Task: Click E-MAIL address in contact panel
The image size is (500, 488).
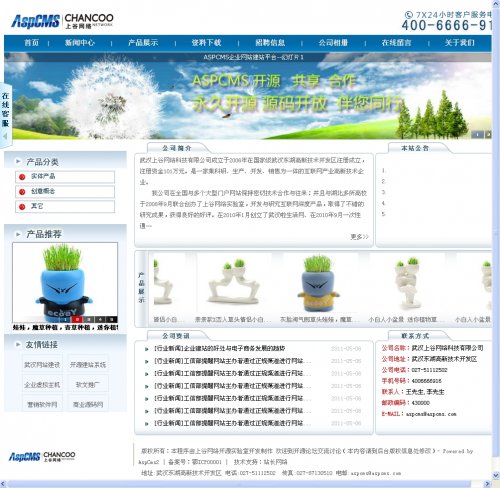Action: click(x=431, y=414)
